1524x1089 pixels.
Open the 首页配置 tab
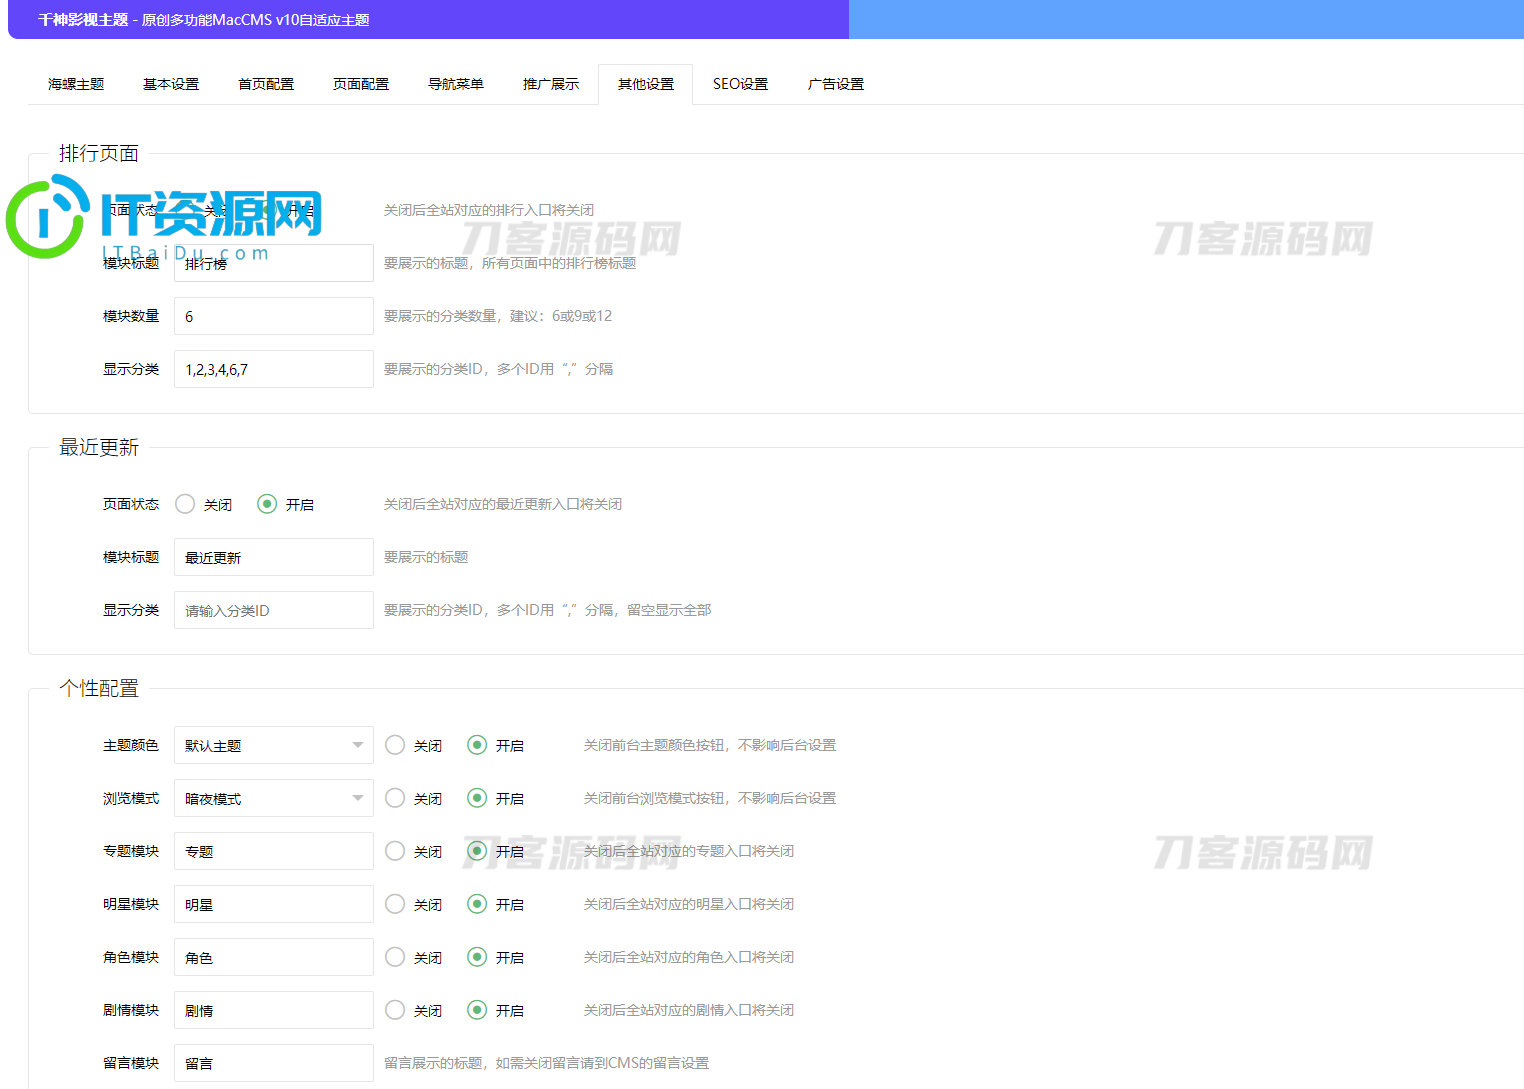pyautogui.click(x=266, y=84)
